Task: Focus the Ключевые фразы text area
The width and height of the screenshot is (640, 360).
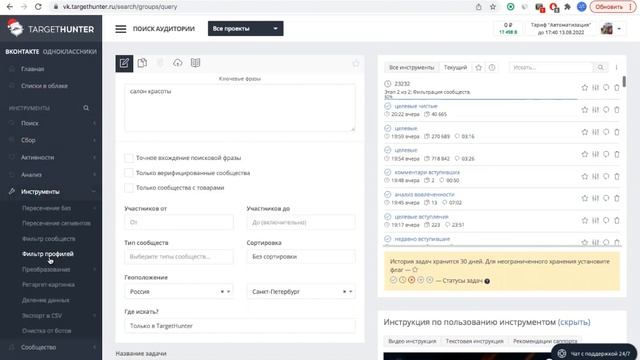Action: pyautogui.click(x=240, y=108)
